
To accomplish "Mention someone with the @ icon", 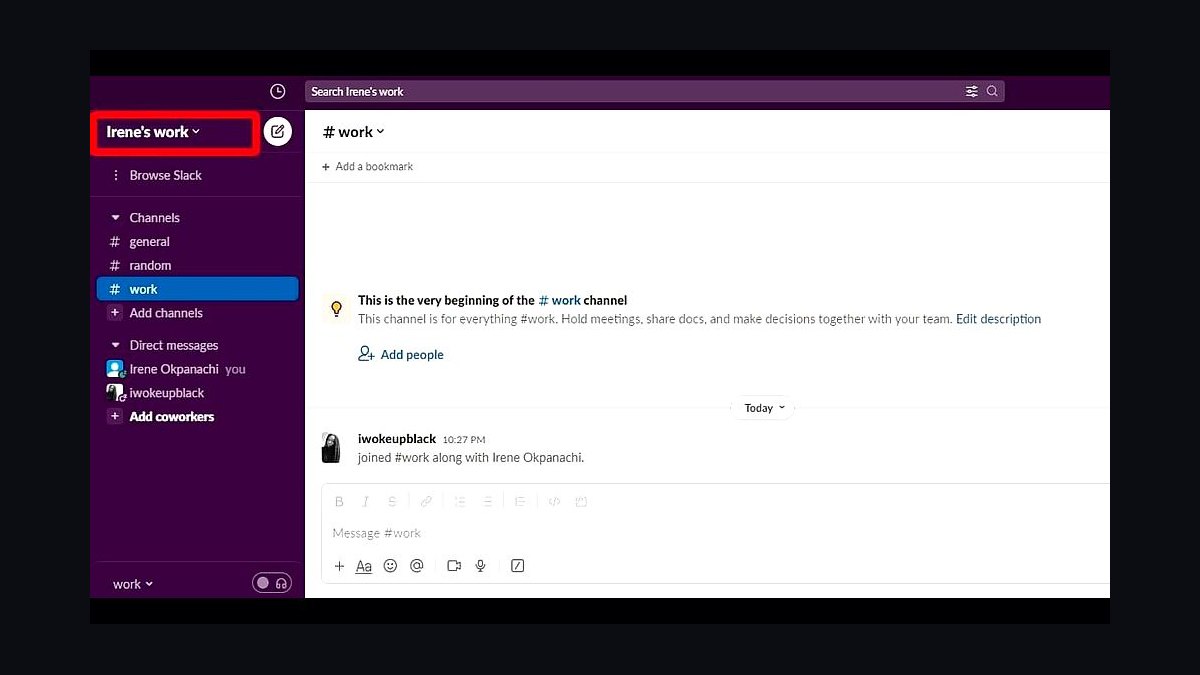I will coord(417,566).
